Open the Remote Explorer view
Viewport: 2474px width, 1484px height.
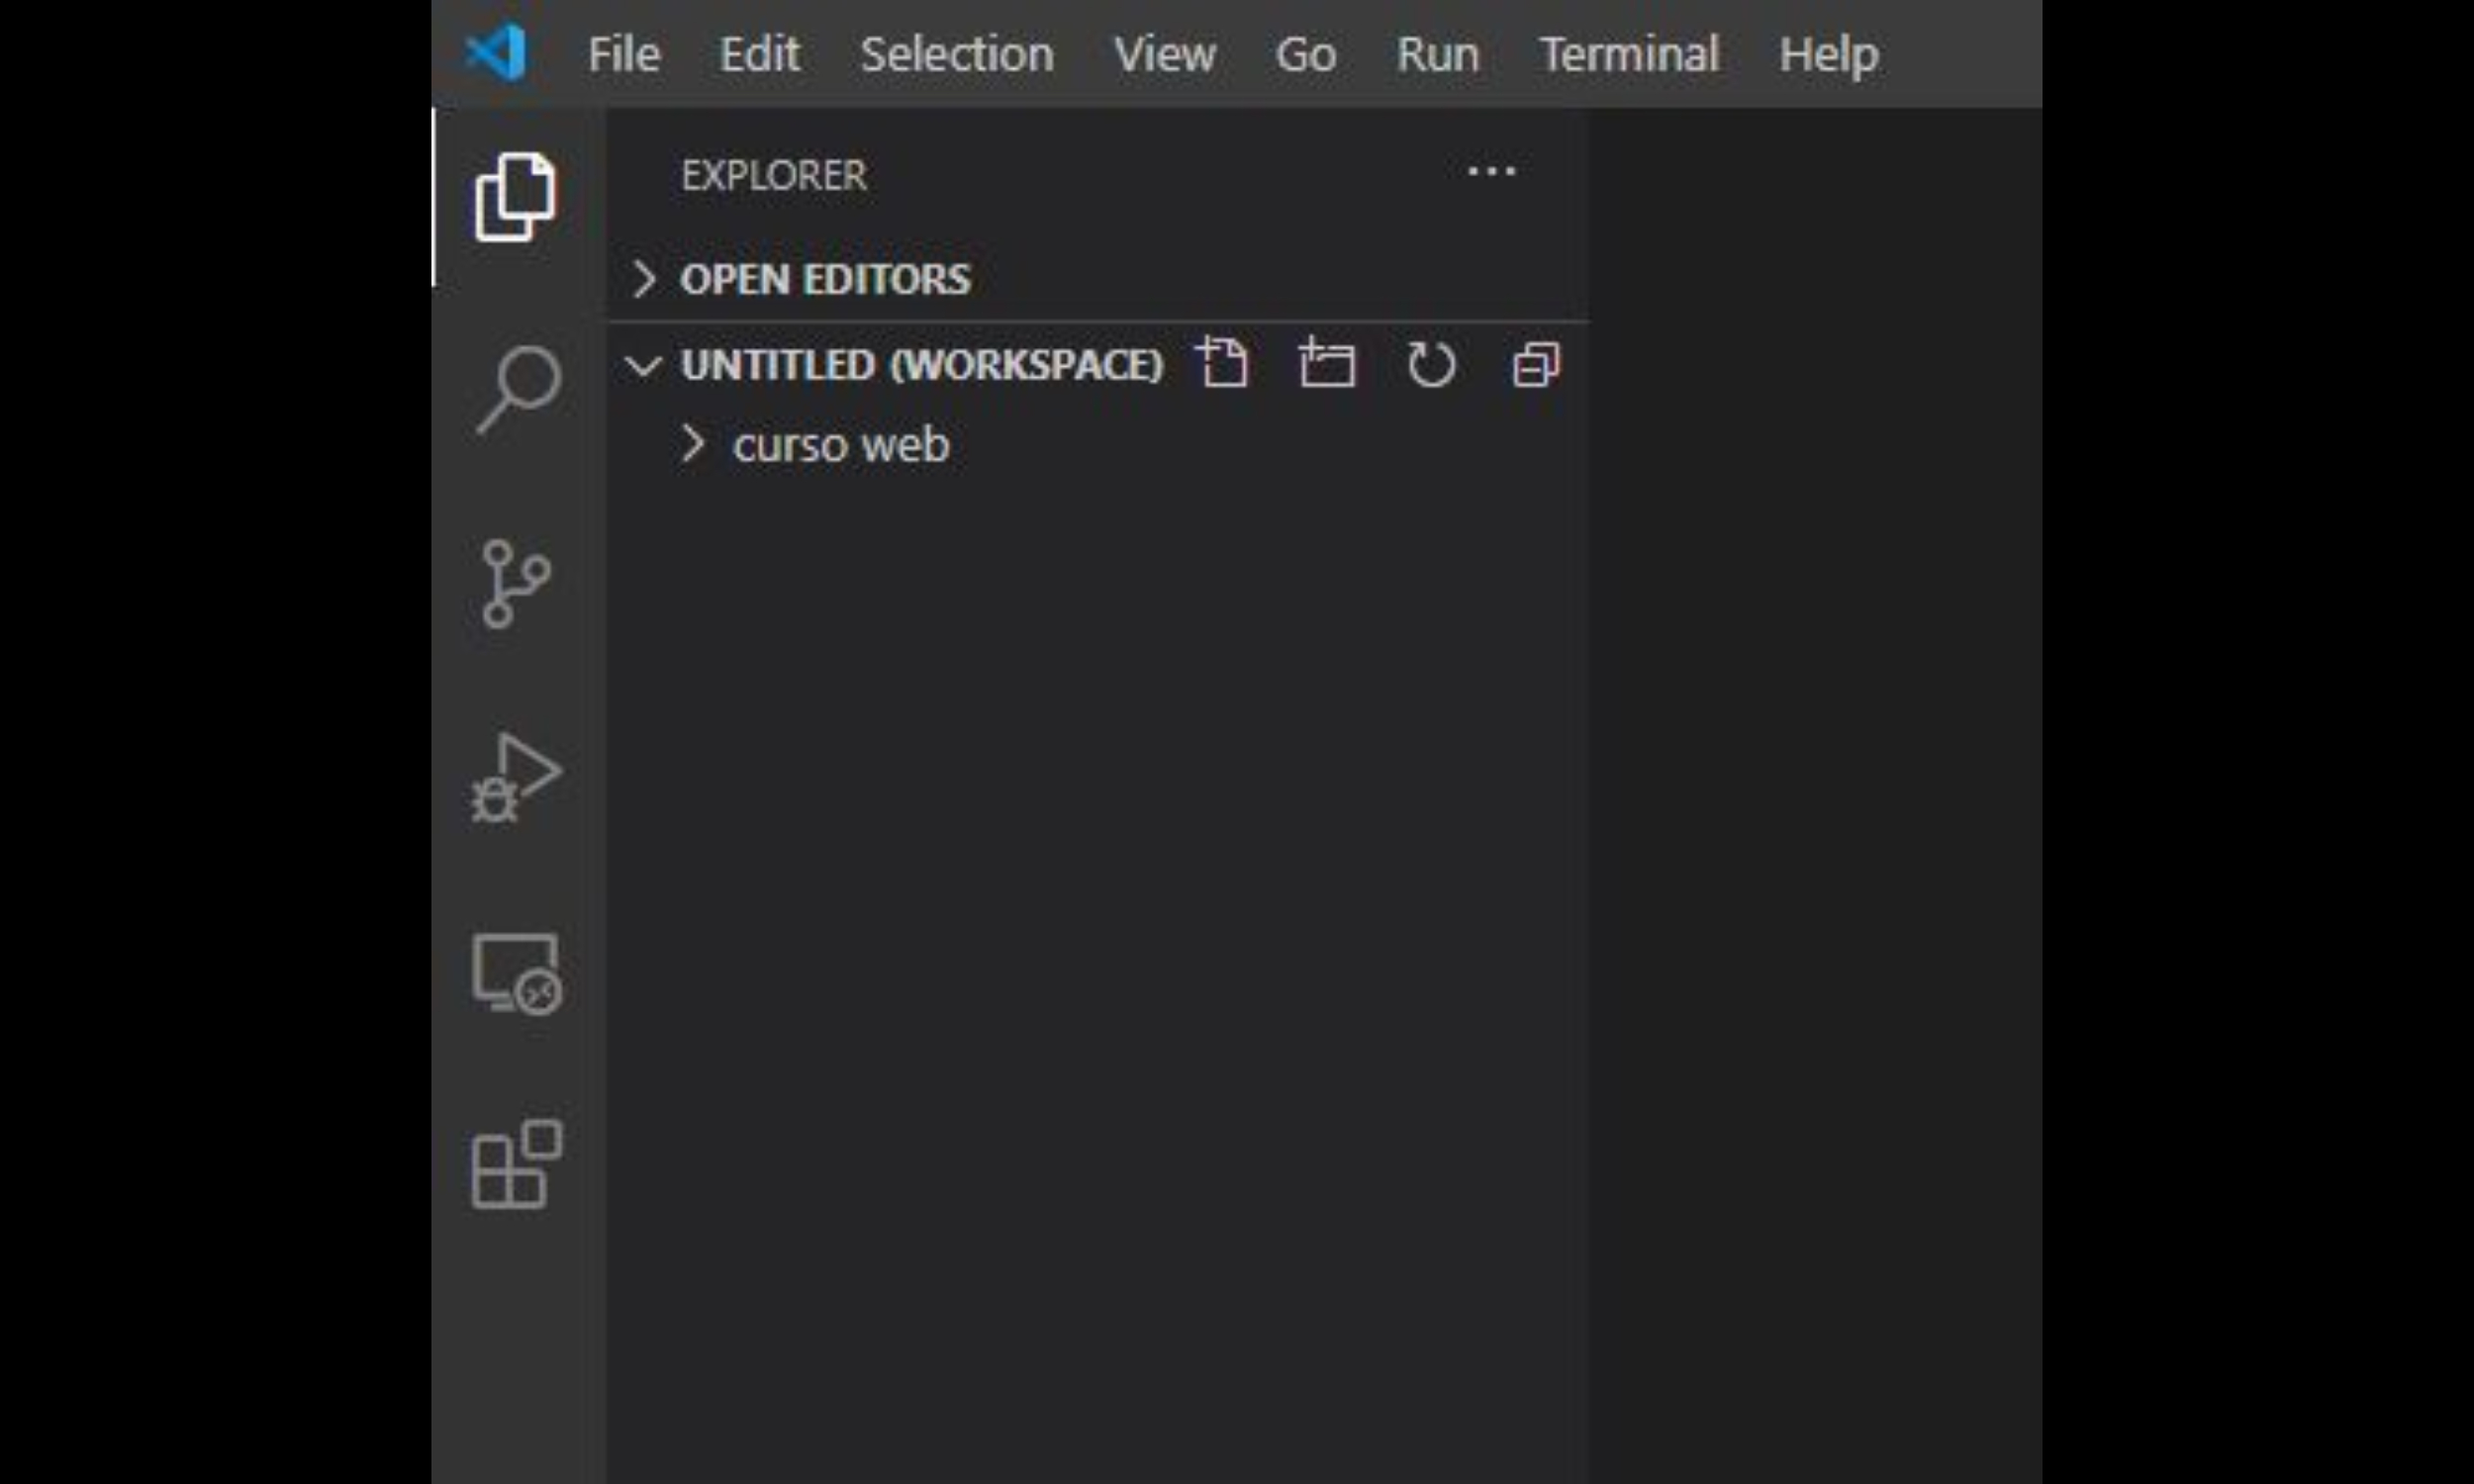tap(517, 973)
